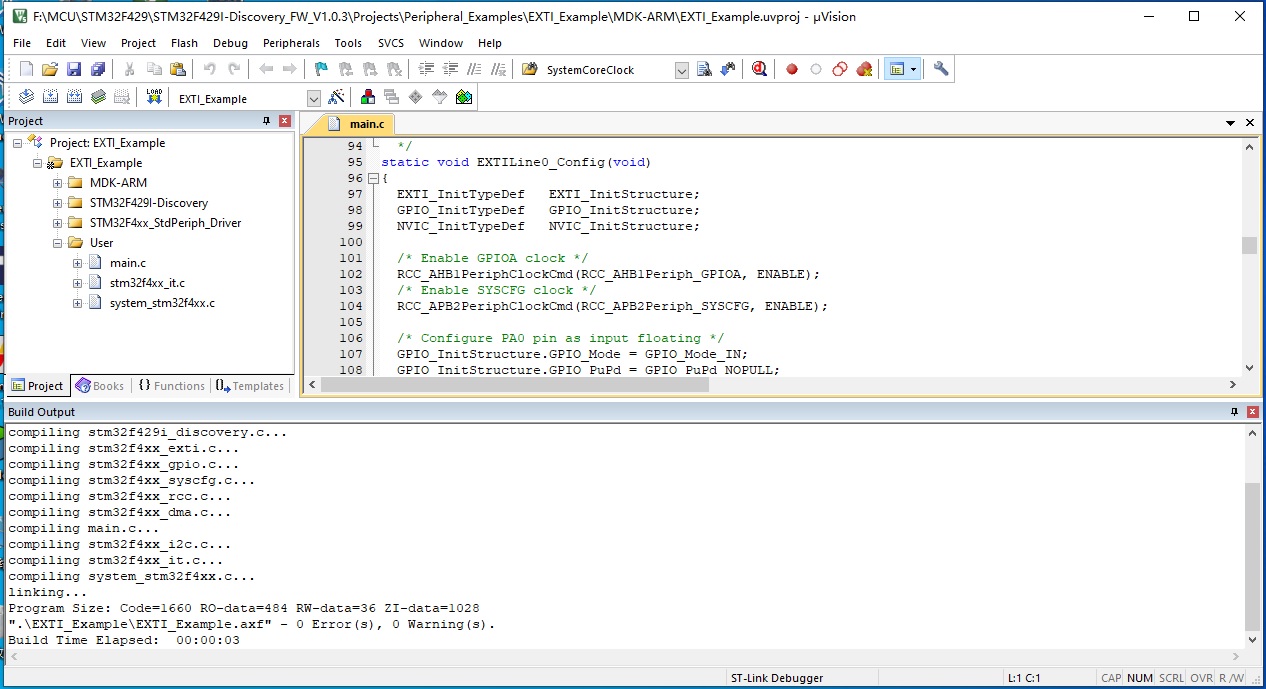Close the Build Output panel
1266x689 pixels.
[1251, 412]
